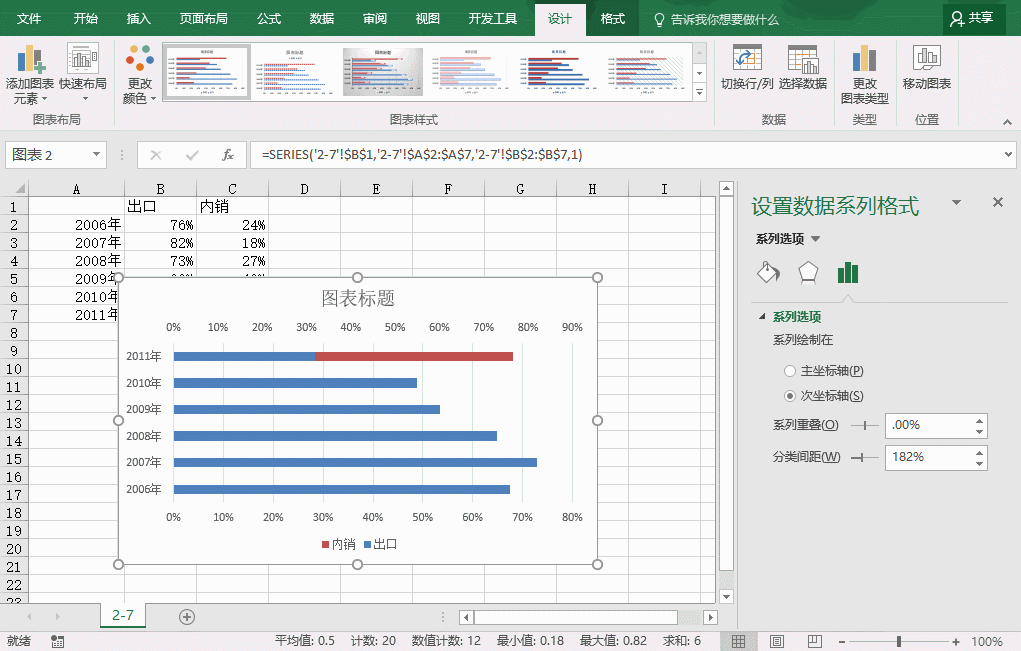1021x651 pixels.
Task: Open 选择数据 dialog
Action: click(802, 60)
